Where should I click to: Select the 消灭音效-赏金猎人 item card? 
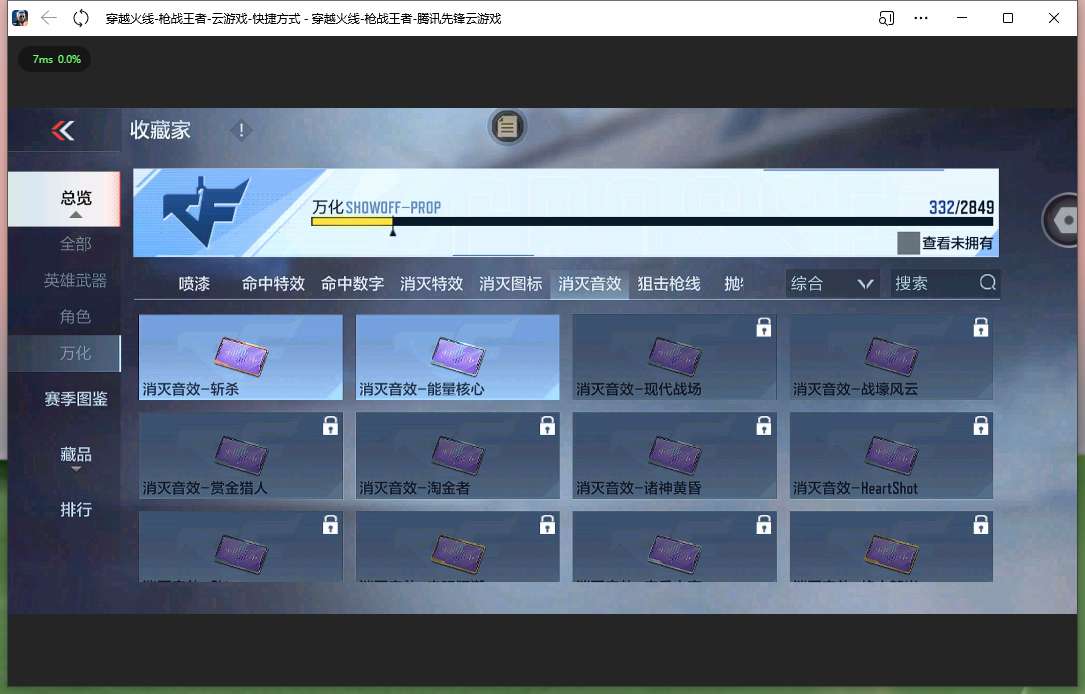point(241,455)
